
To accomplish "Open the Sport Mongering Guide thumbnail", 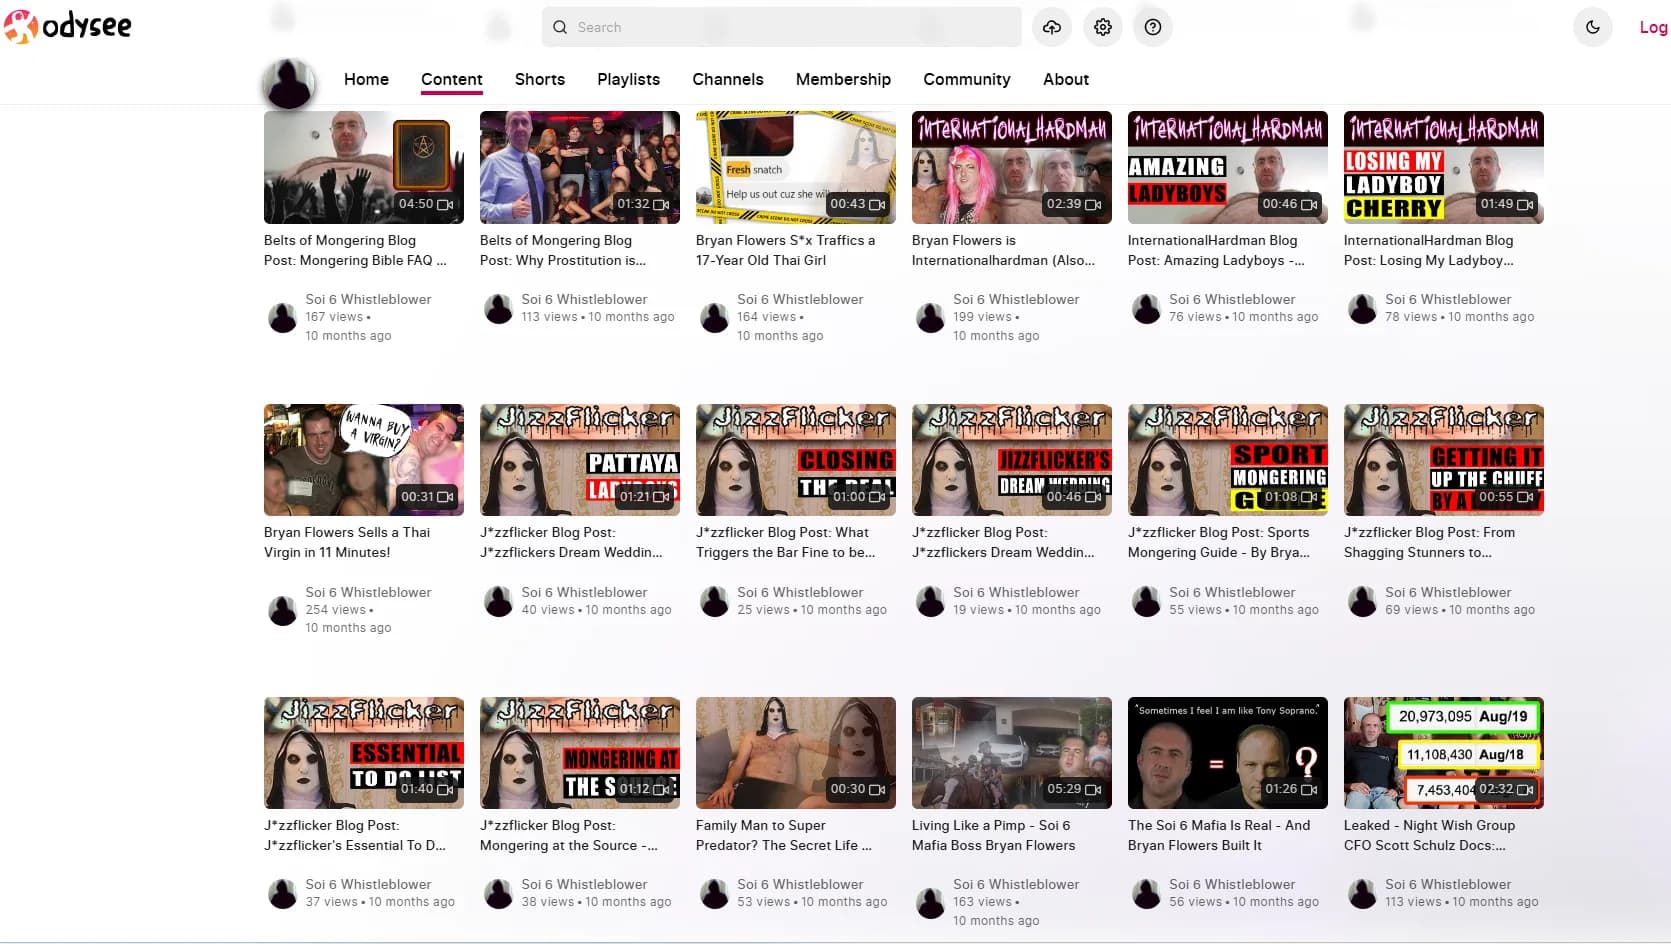I will coord(1228,460).
